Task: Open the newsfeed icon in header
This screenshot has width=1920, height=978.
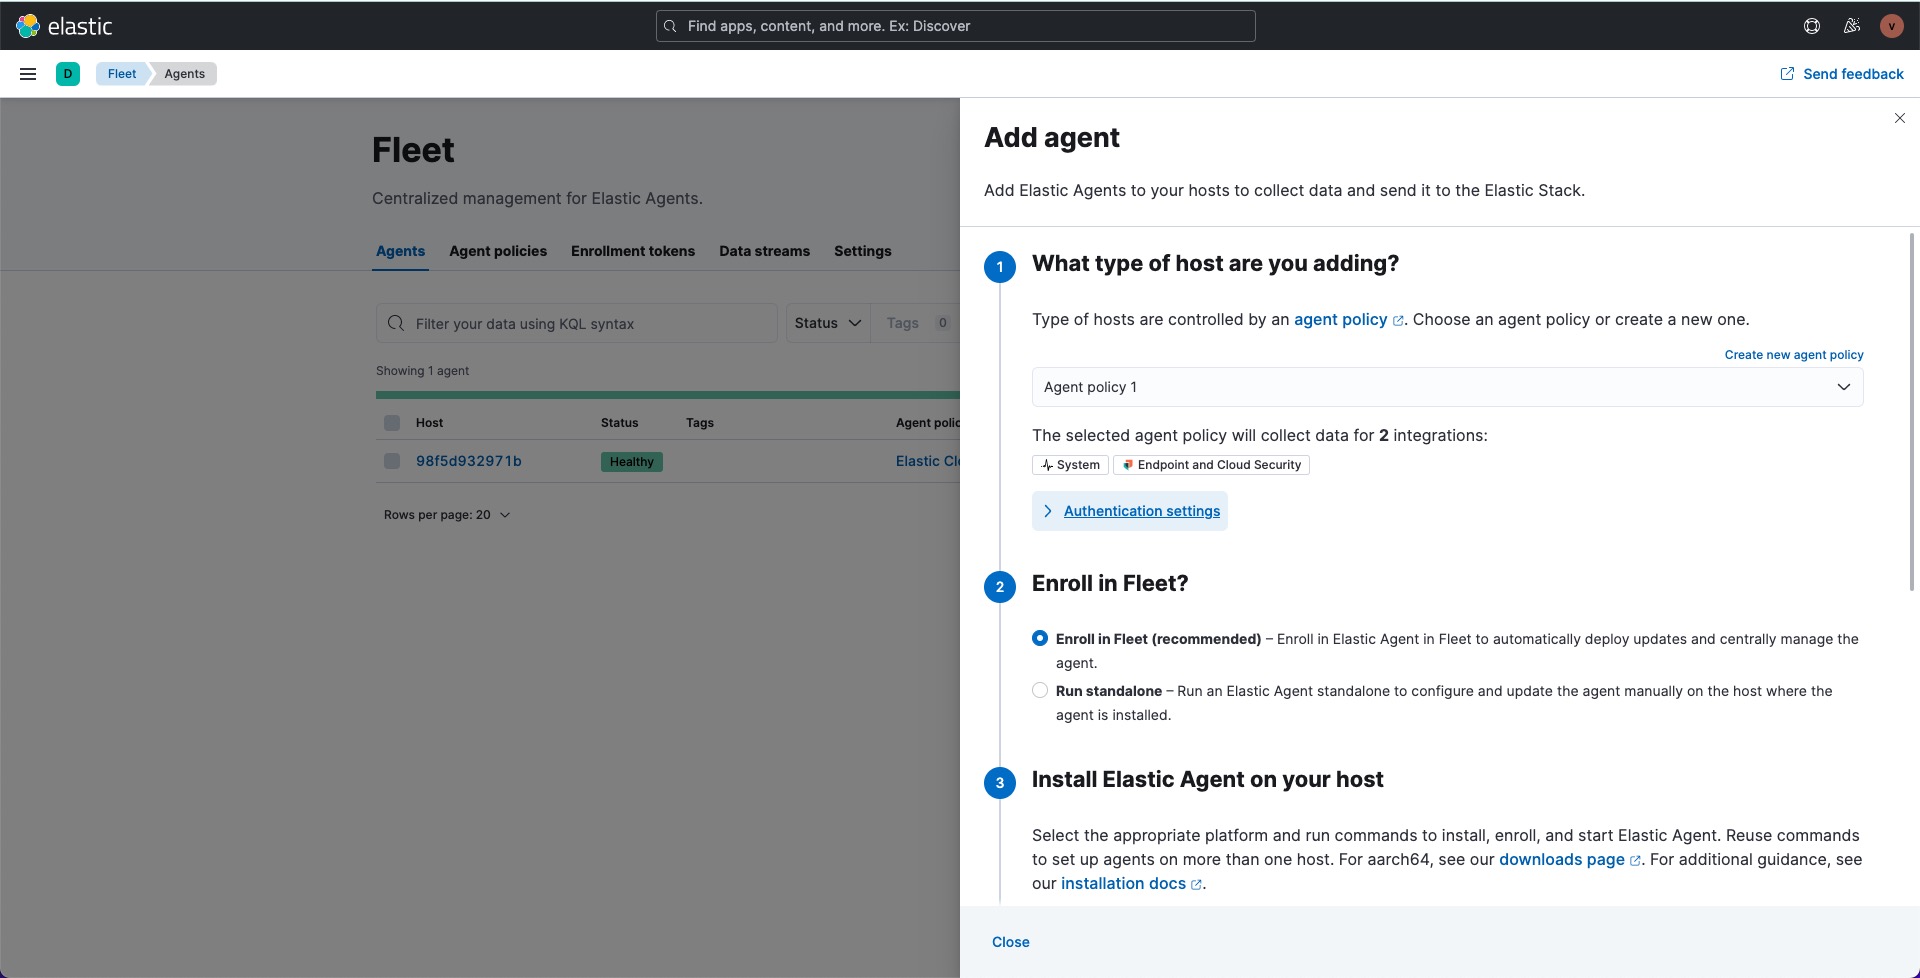Action: [1851, 26]
